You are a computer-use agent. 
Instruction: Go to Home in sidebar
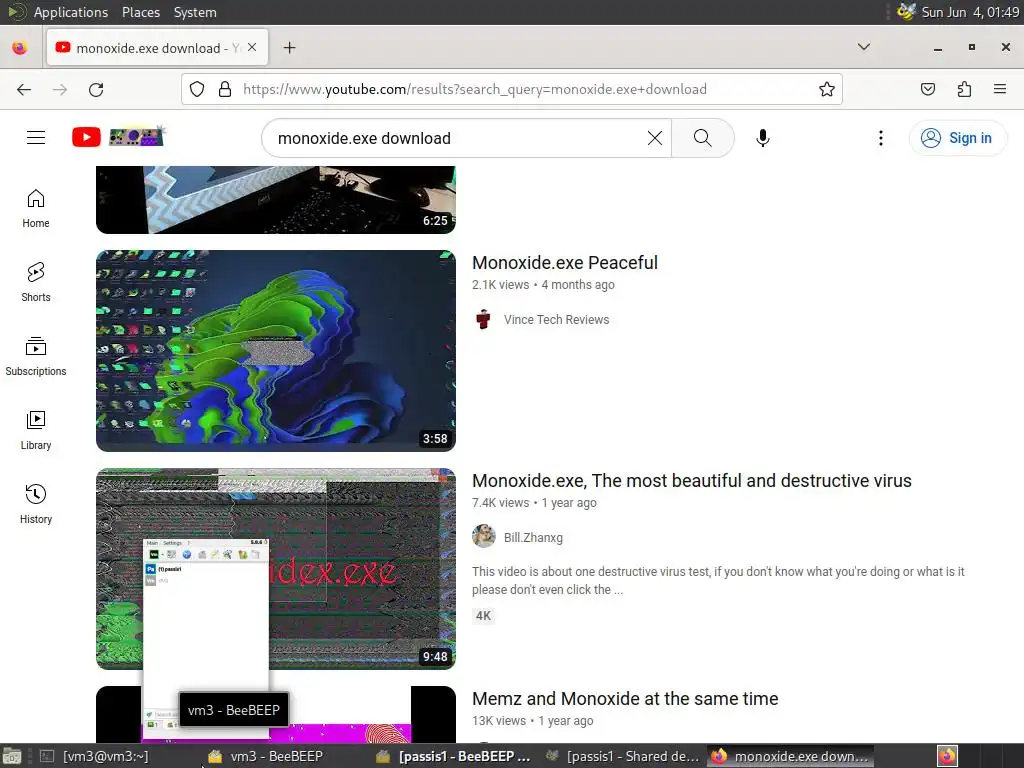point(36,208)
